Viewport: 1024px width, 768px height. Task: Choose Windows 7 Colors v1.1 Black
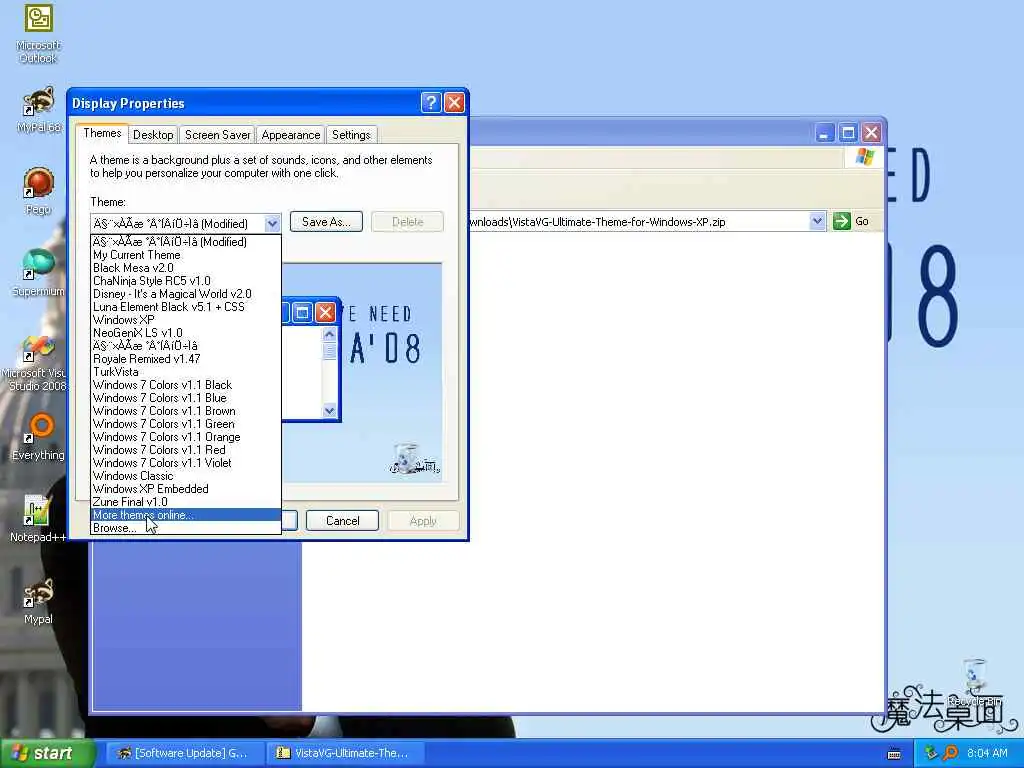coord(185,385)
